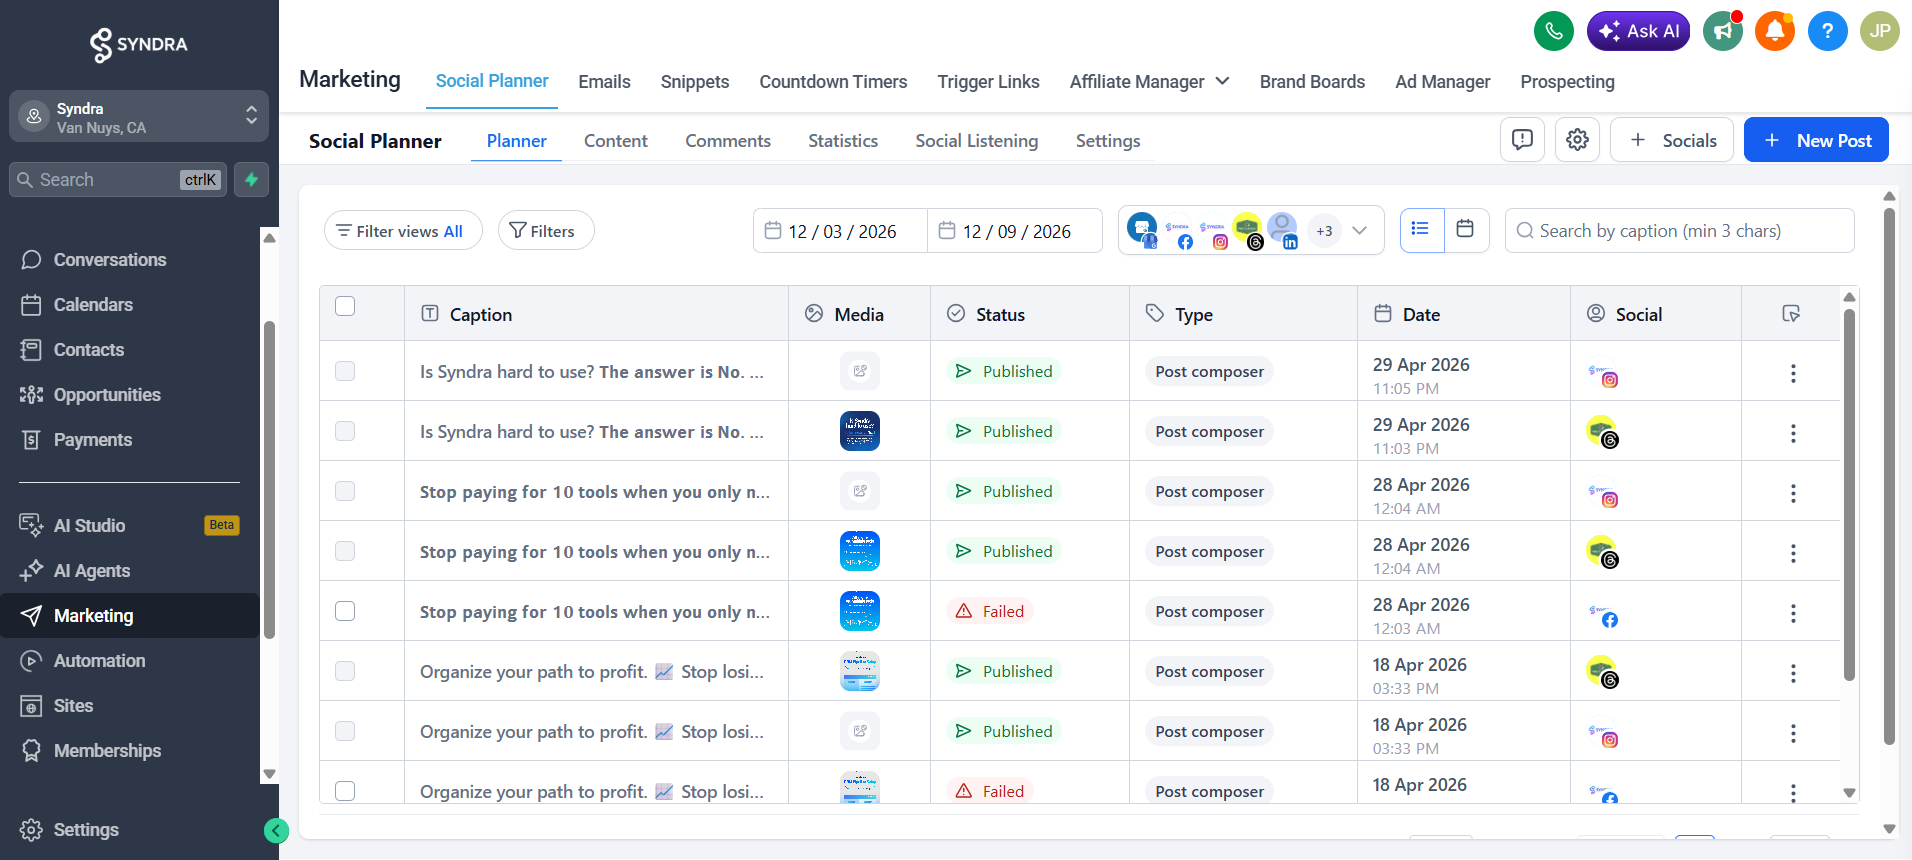Collapse the sidebar with green arrow button

pos(276,830)
